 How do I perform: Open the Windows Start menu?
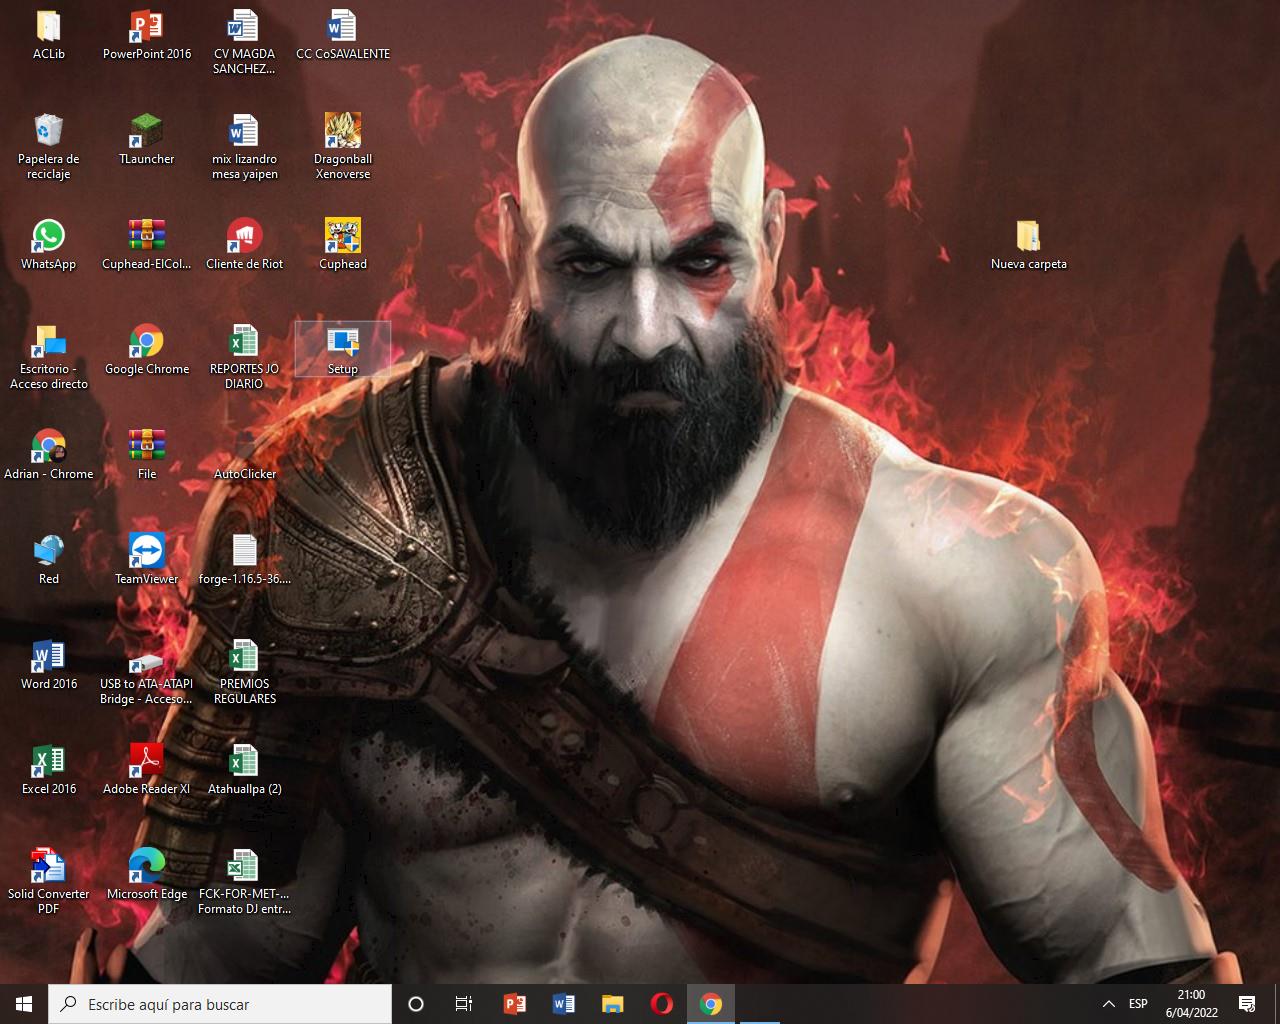pyautogui.click(x=24, y=1004)
